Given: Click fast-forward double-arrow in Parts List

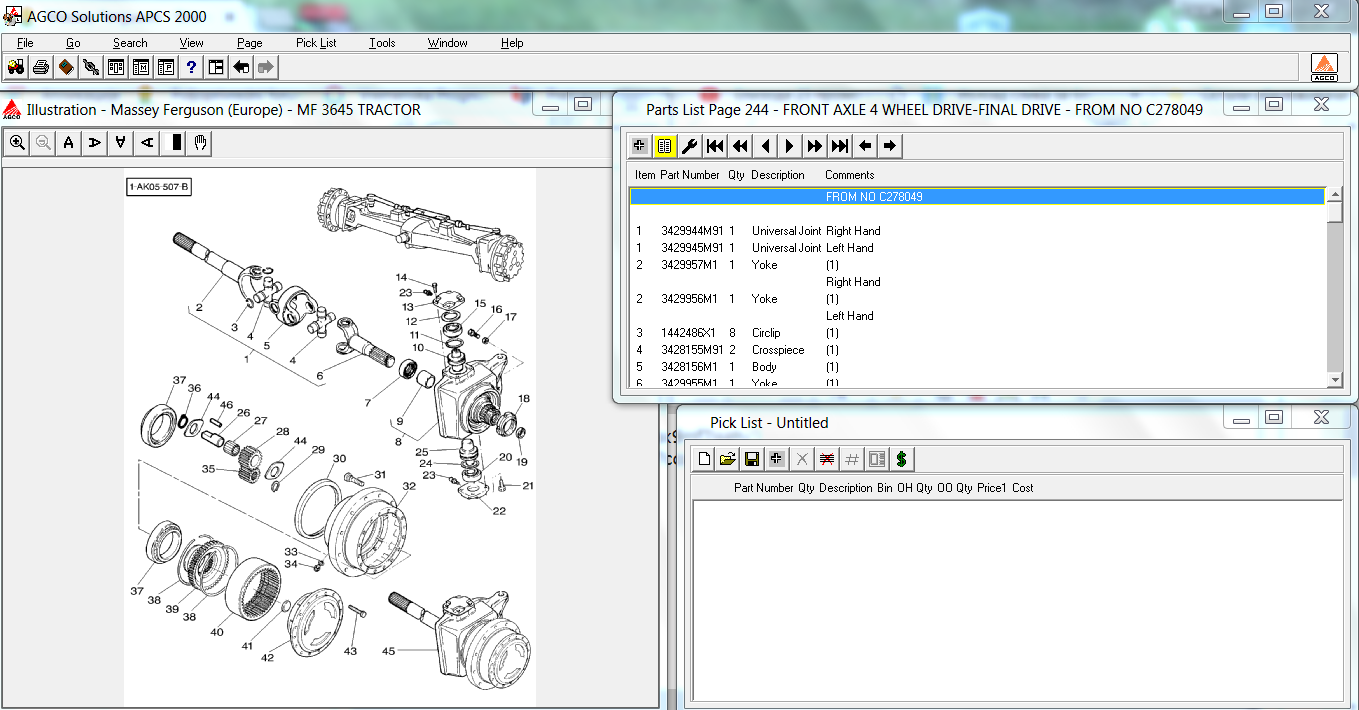Looking at the screenshot, I should coord(815,146).
